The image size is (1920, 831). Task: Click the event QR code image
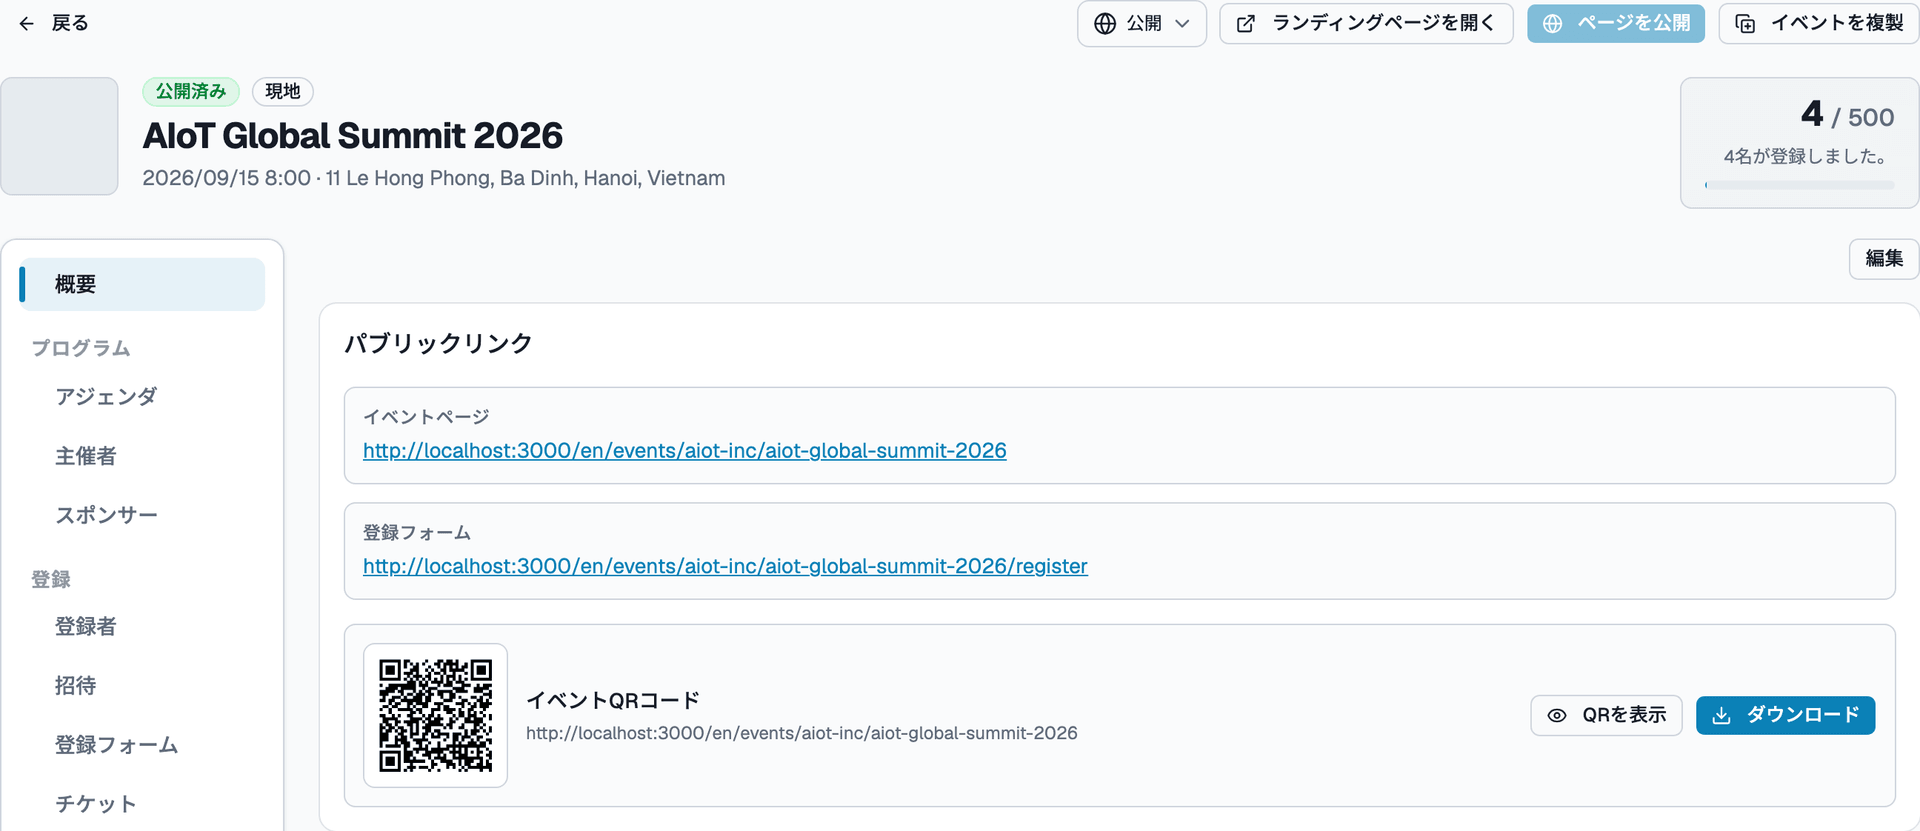point(436,716)
